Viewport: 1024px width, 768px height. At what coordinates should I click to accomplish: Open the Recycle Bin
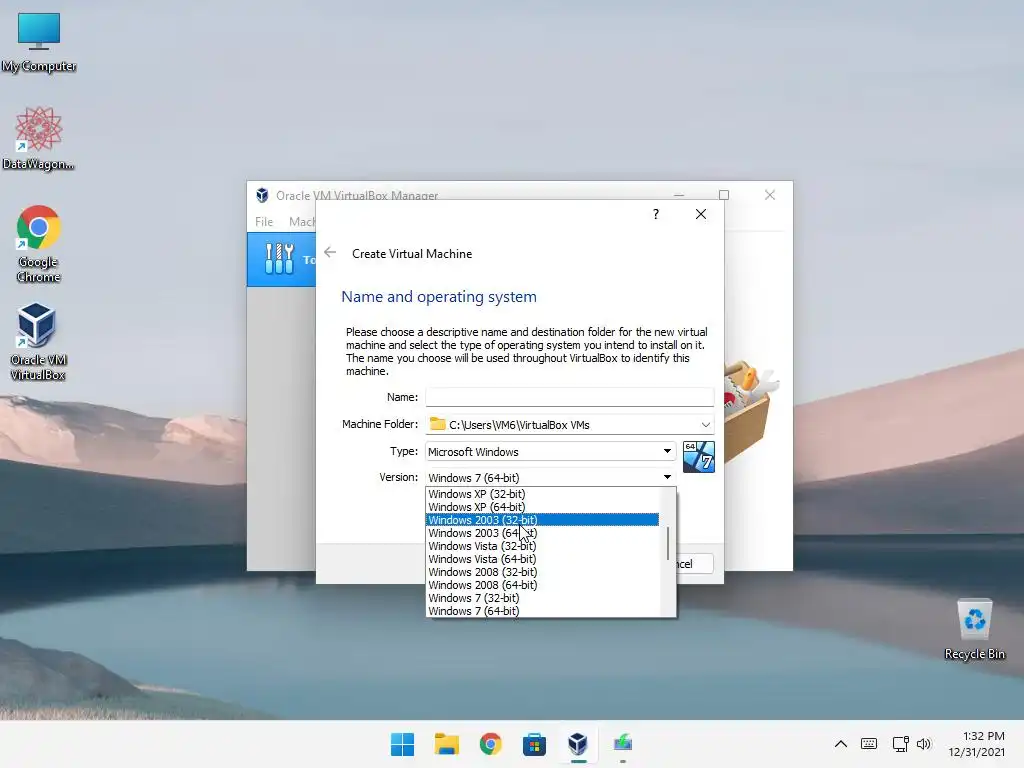[x=974, y=629]
